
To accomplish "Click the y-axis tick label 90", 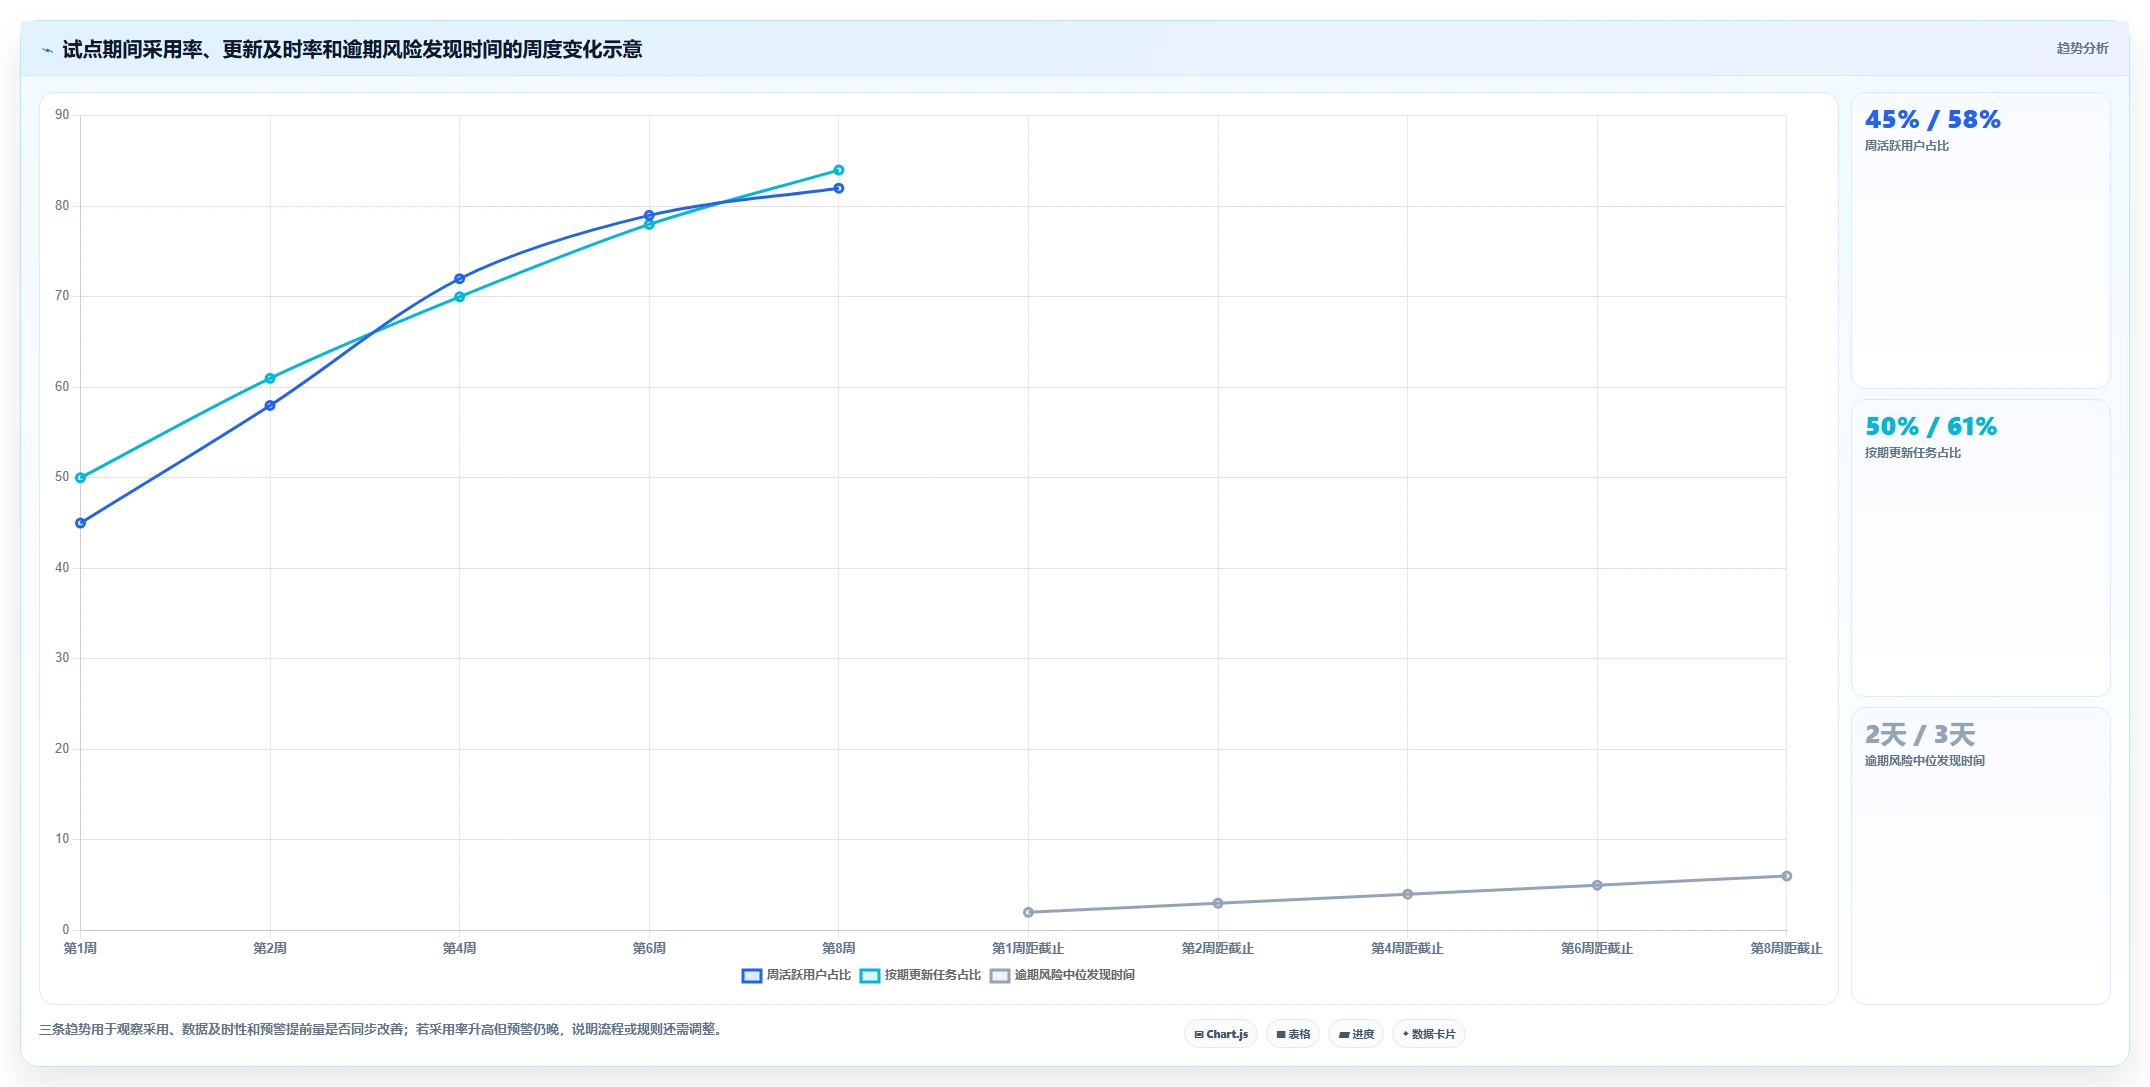I will pos(62,115).
